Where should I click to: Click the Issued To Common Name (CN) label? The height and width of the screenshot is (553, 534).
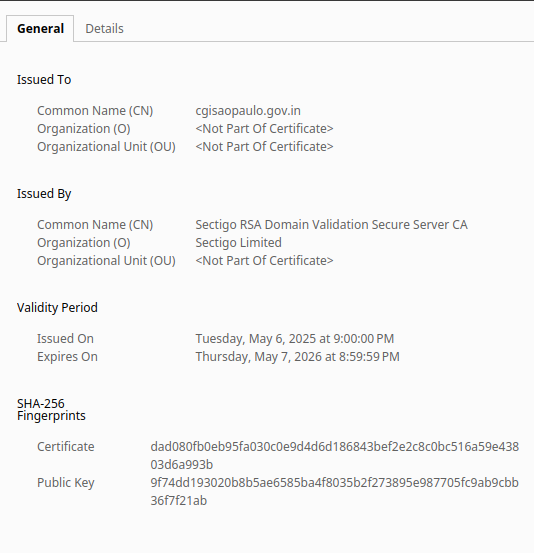[95, 111]
